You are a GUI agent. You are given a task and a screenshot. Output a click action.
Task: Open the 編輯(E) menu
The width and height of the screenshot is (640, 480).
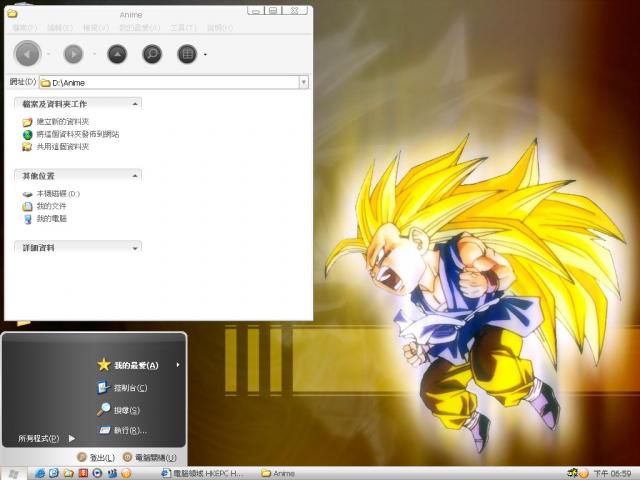(x=60, y=28)
